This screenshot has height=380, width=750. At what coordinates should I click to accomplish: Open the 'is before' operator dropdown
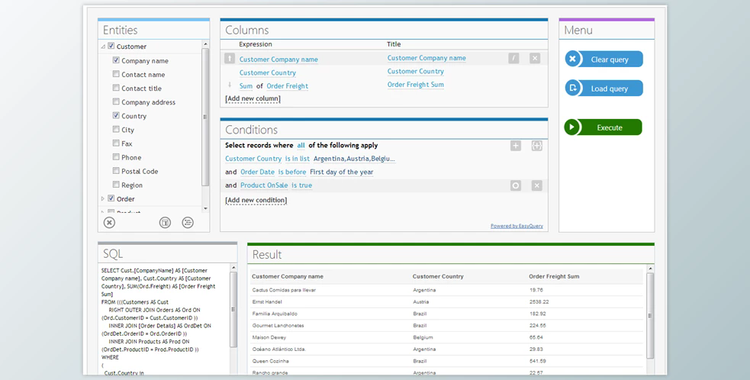[x=292, y=172]
